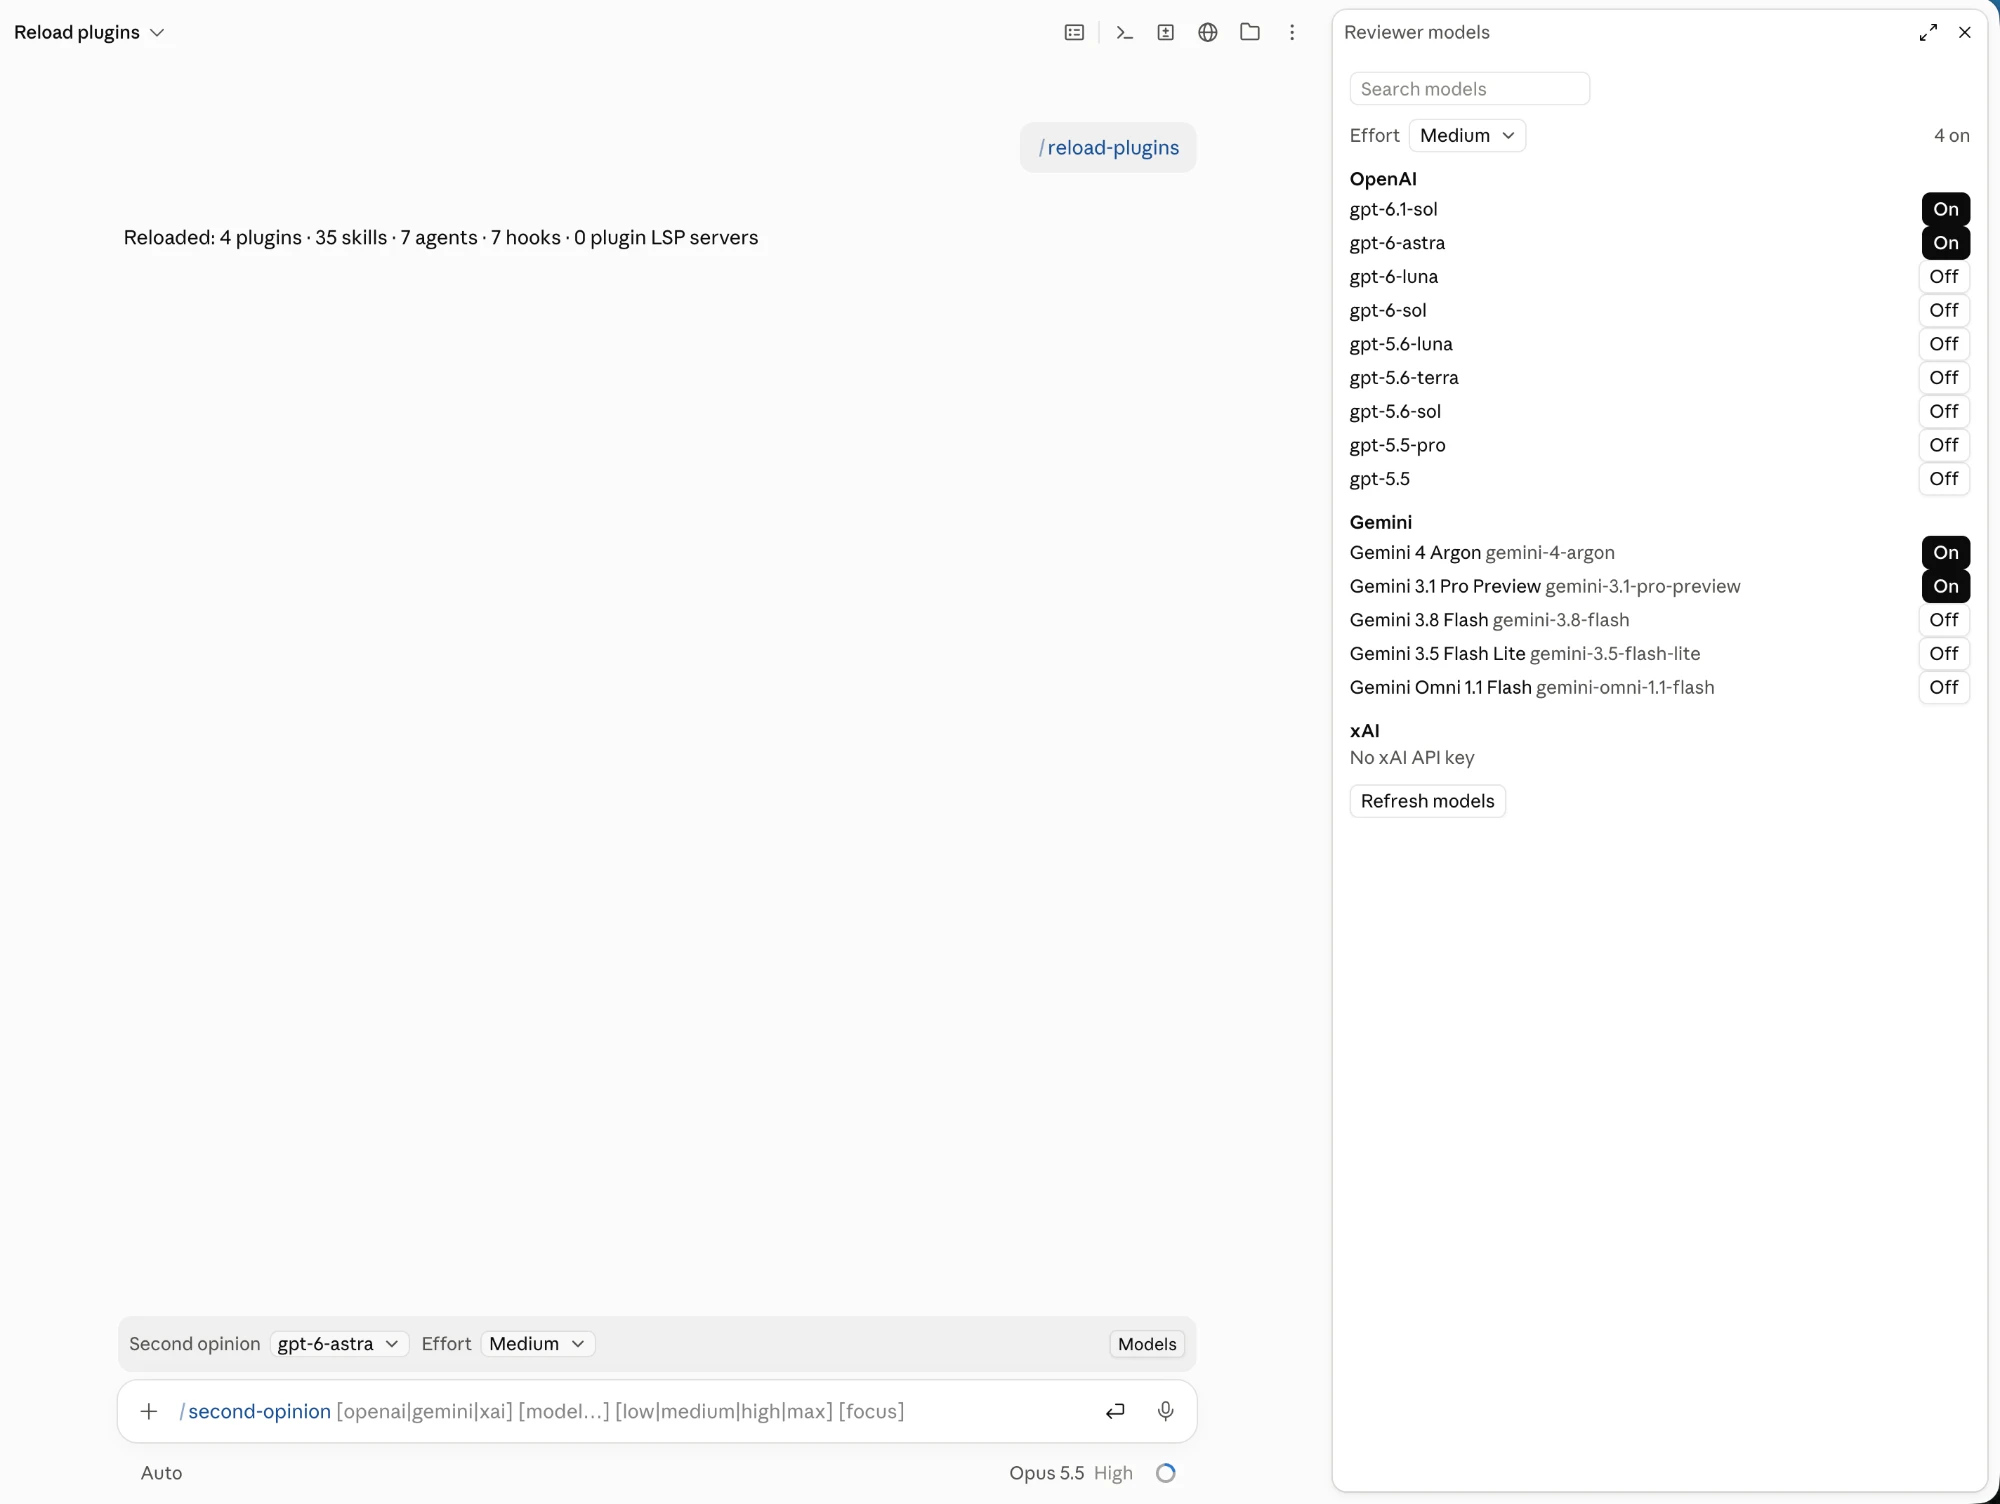Enable Gemini Omni 1.1 Flash reviewer

click(1944, 687)
